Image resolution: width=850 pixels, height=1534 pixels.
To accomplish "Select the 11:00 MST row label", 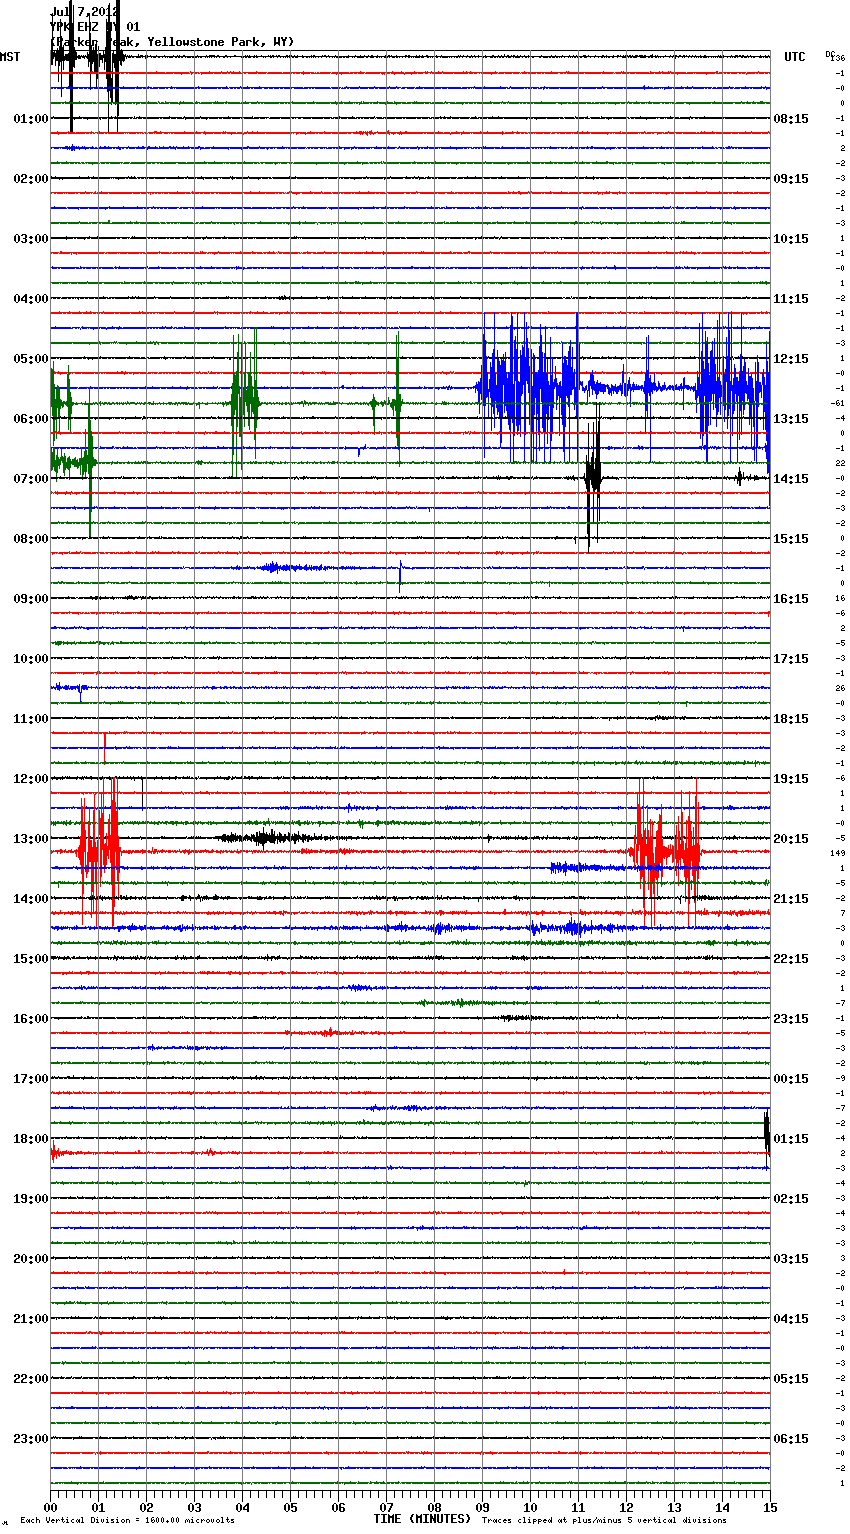I will coord(31,719).
